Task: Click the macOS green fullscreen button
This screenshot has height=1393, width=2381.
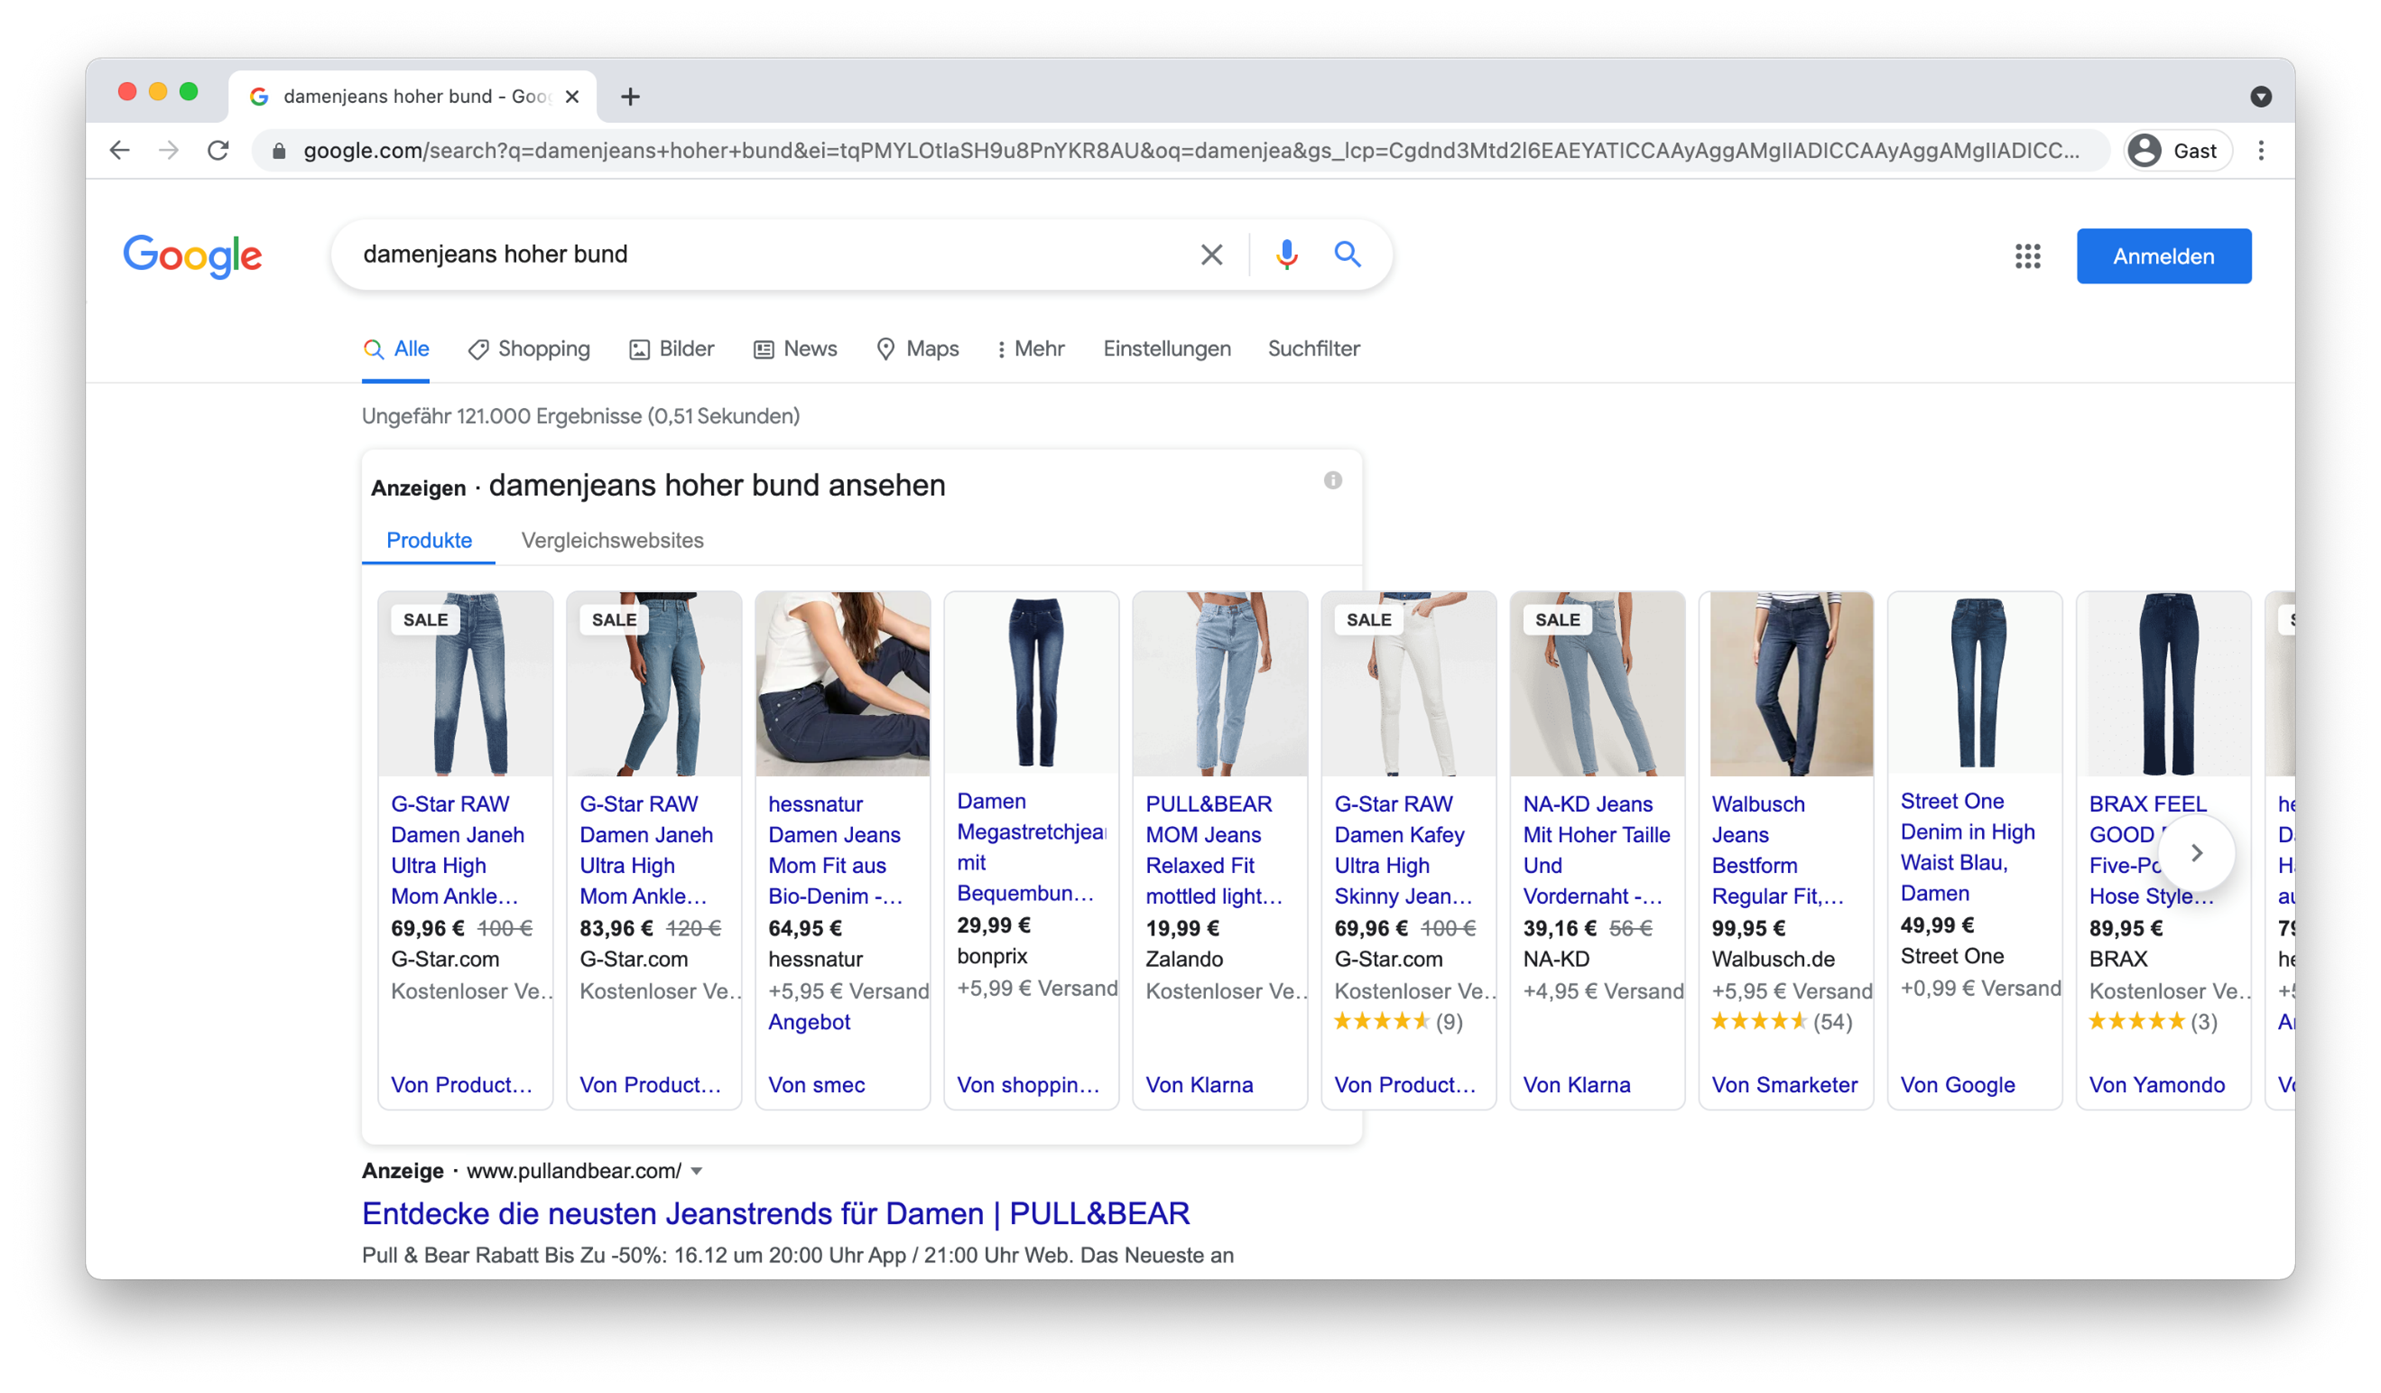Action: pyautogui.click(x=189, y=92)
